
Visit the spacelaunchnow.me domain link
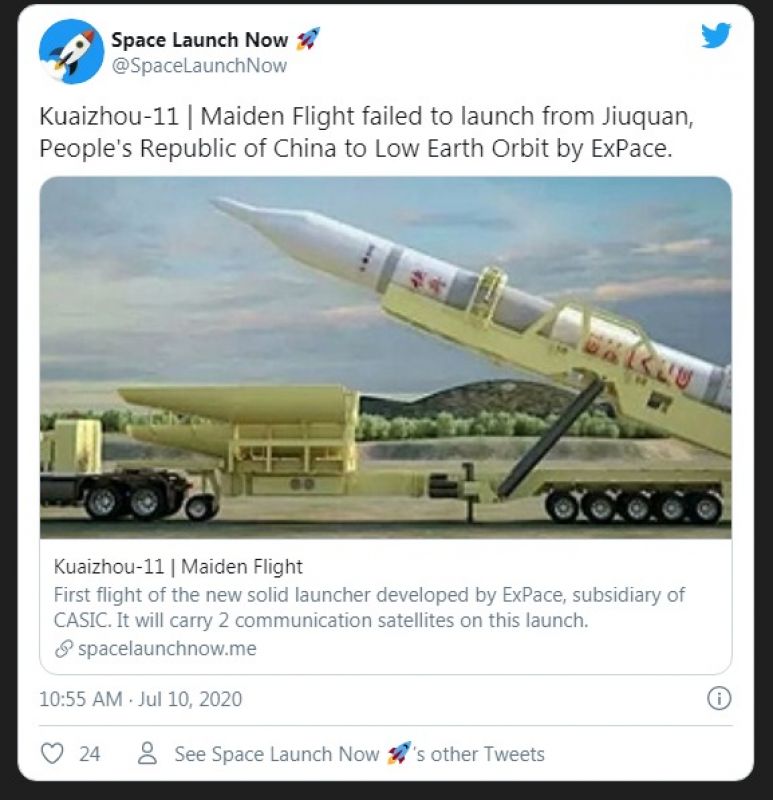167,649
